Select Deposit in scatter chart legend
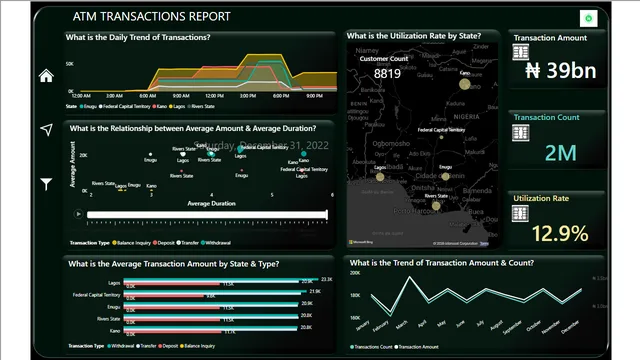Image resolution: width=640 pixels, height=360 pixels. [164, 243]
